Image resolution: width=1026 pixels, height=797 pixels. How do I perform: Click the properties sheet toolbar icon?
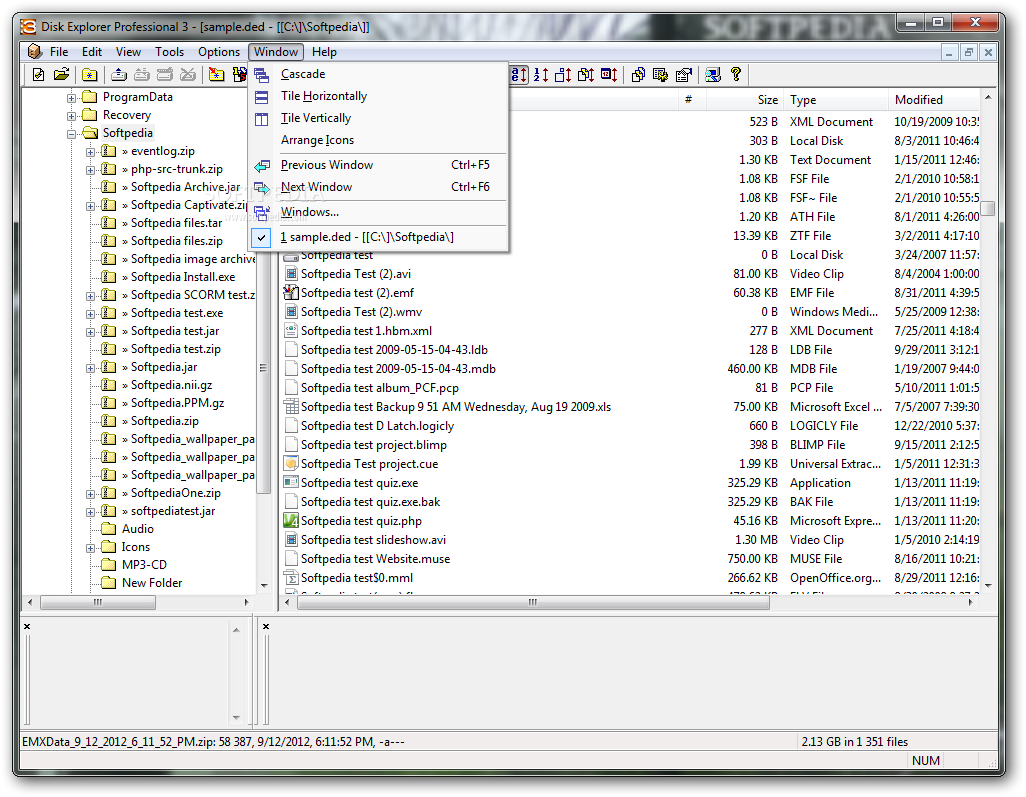pyautogui.click(x=684, y=75)
